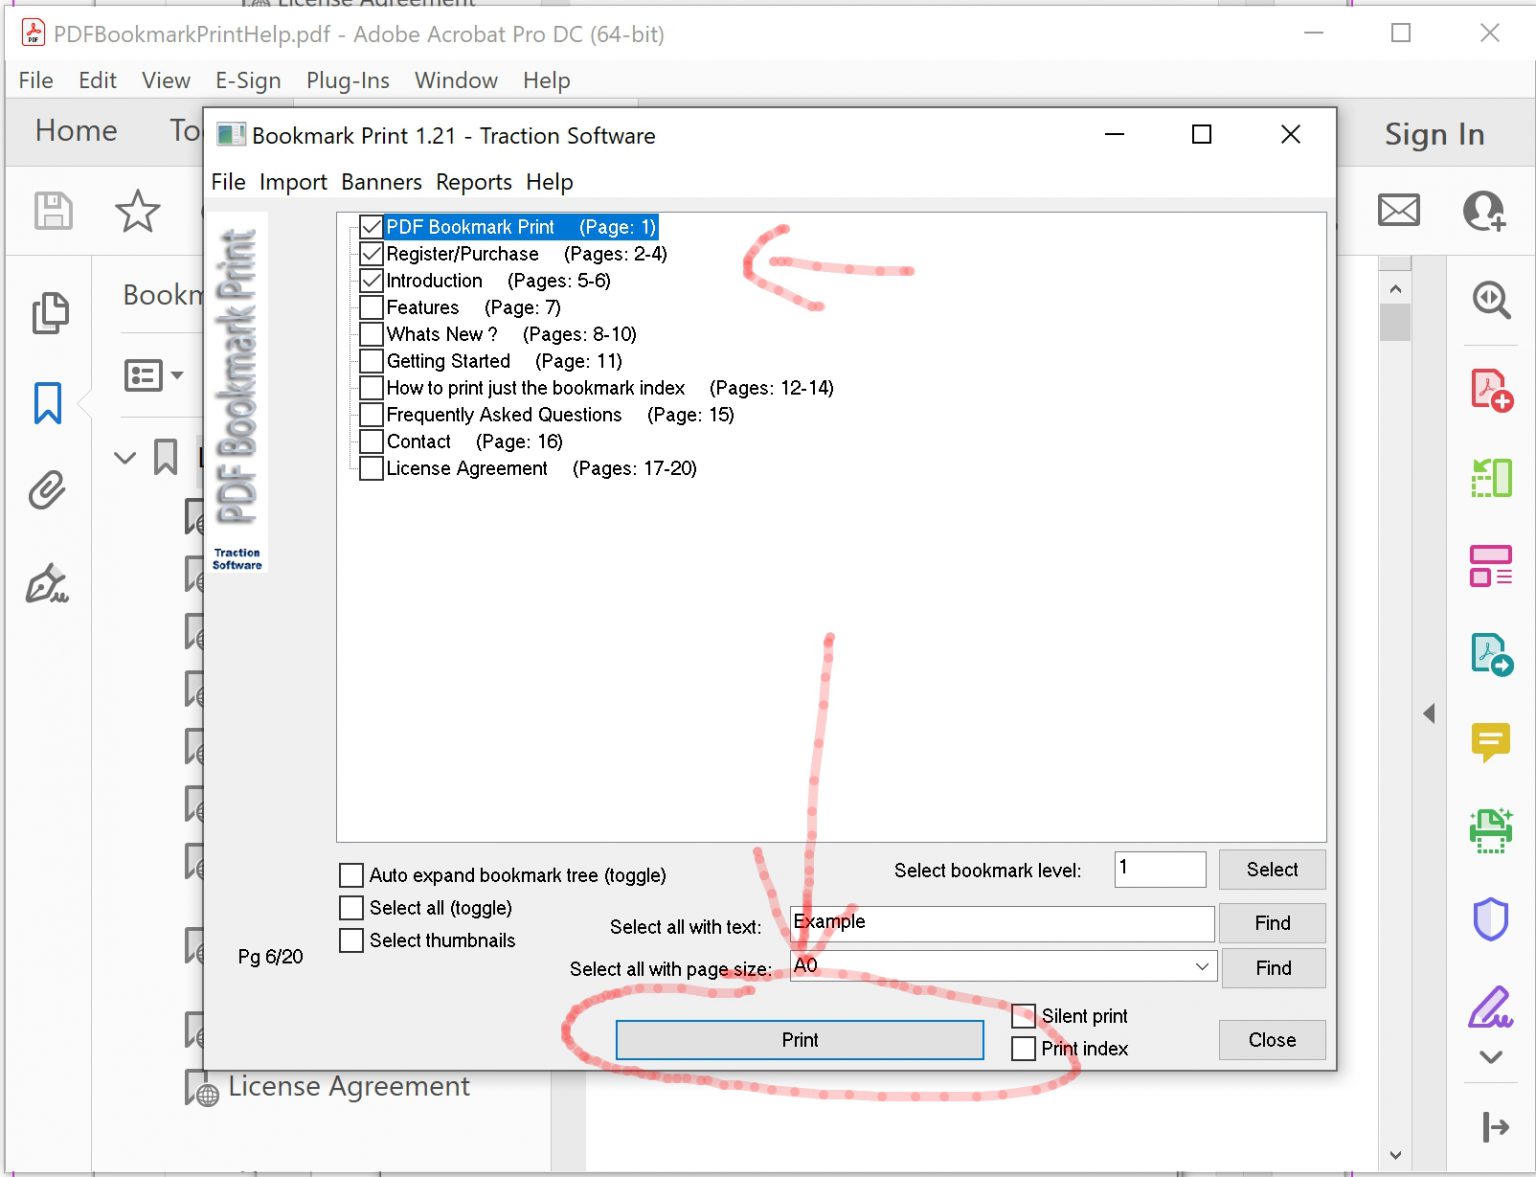Open the Comment tool in the right pane
This screenshot has width=1536, height=1177.
click(1491, 740)
